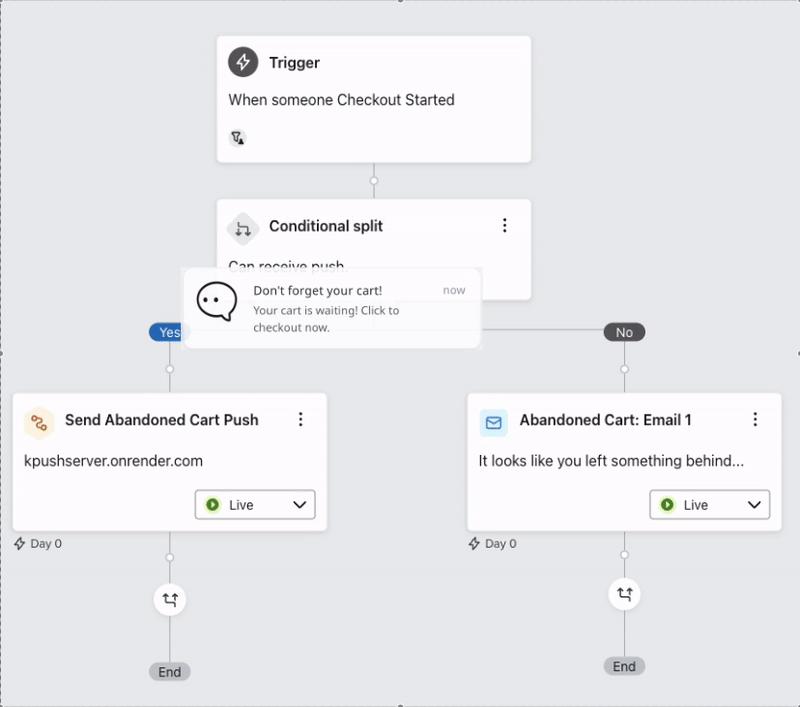This screenshot has height=707, width=800.
Task: Expand Live status dropdown on Push card
Action: (255, 505)
